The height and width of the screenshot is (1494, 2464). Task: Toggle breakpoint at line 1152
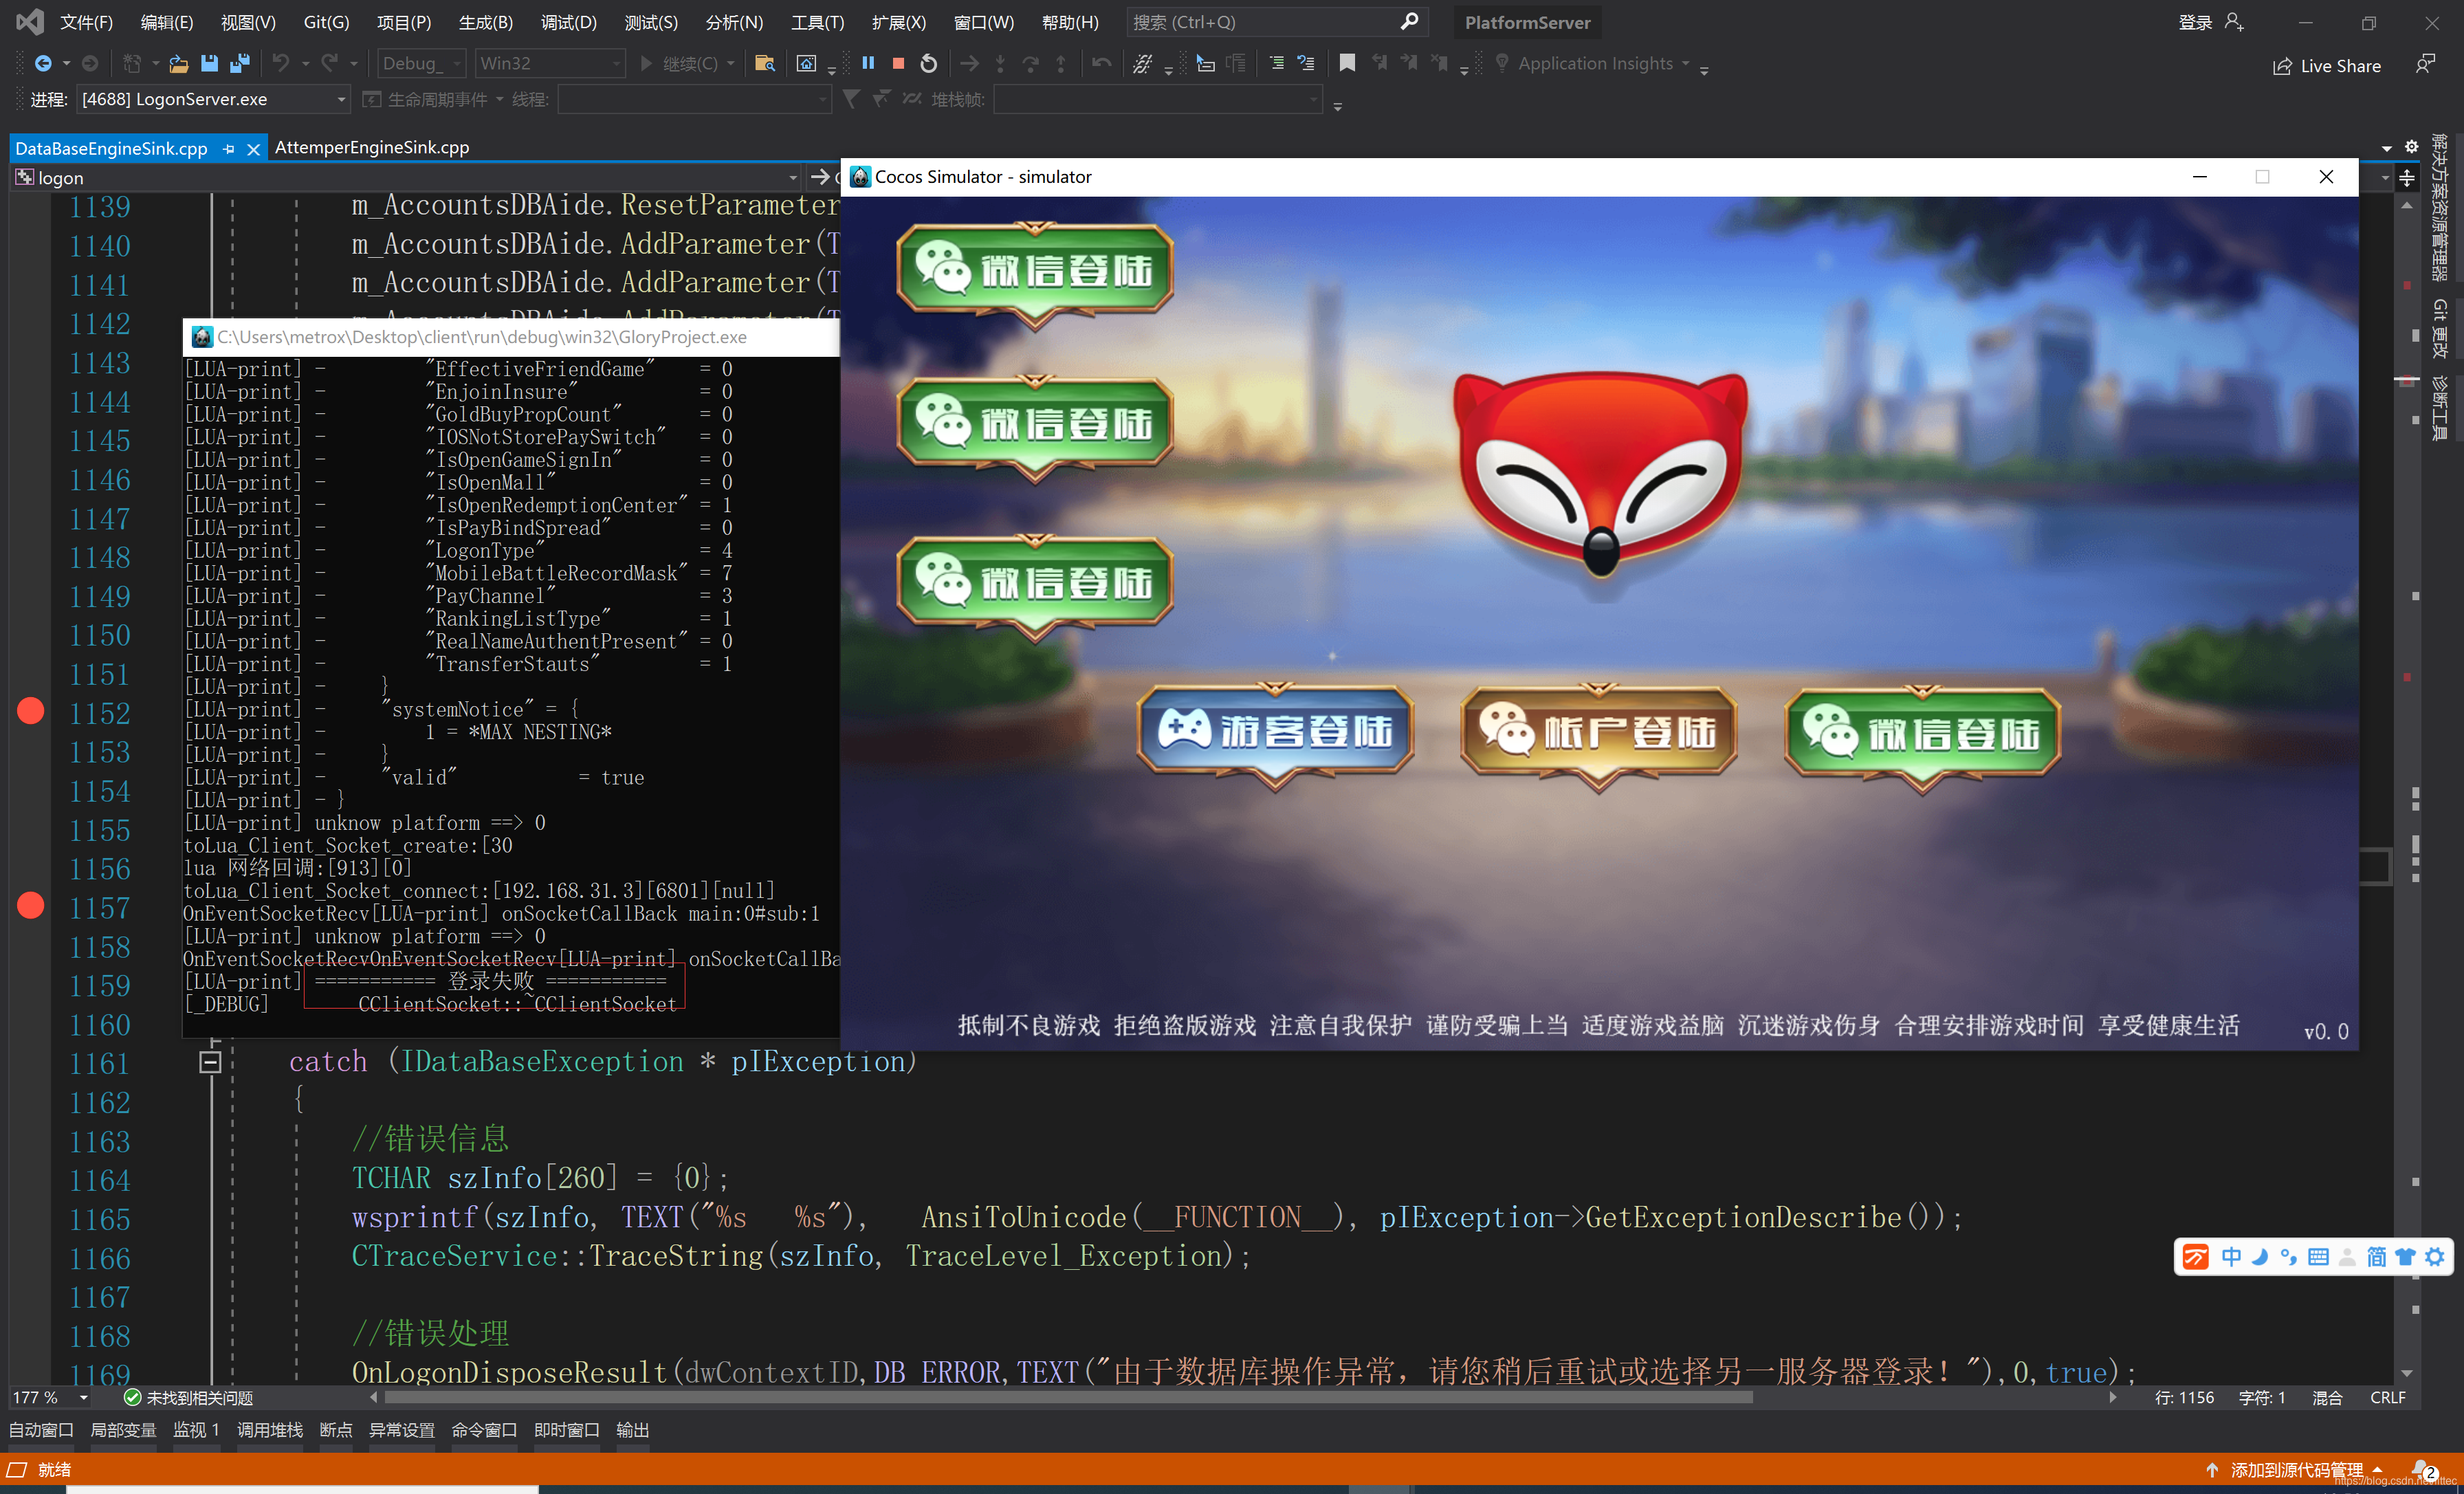[x=31, y=711]
